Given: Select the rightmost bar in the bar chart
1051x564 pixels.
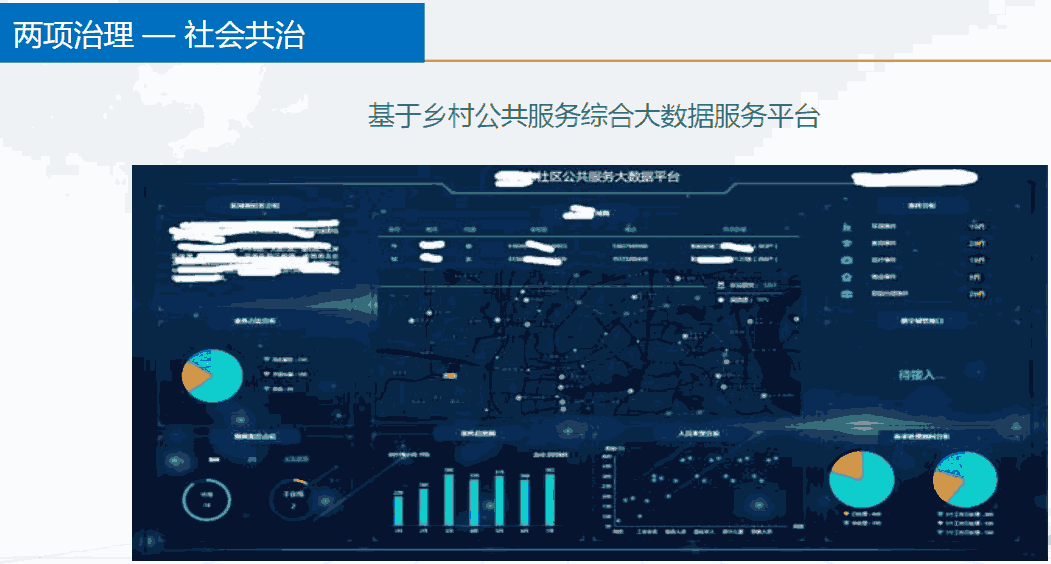Looking at the screenshot, I should (x=549, y=498).
